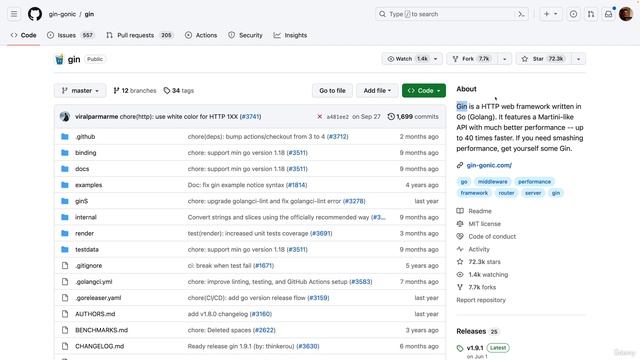
Task: Click the file icon for AUTHORS.md
Action: [x=64, y=314]
